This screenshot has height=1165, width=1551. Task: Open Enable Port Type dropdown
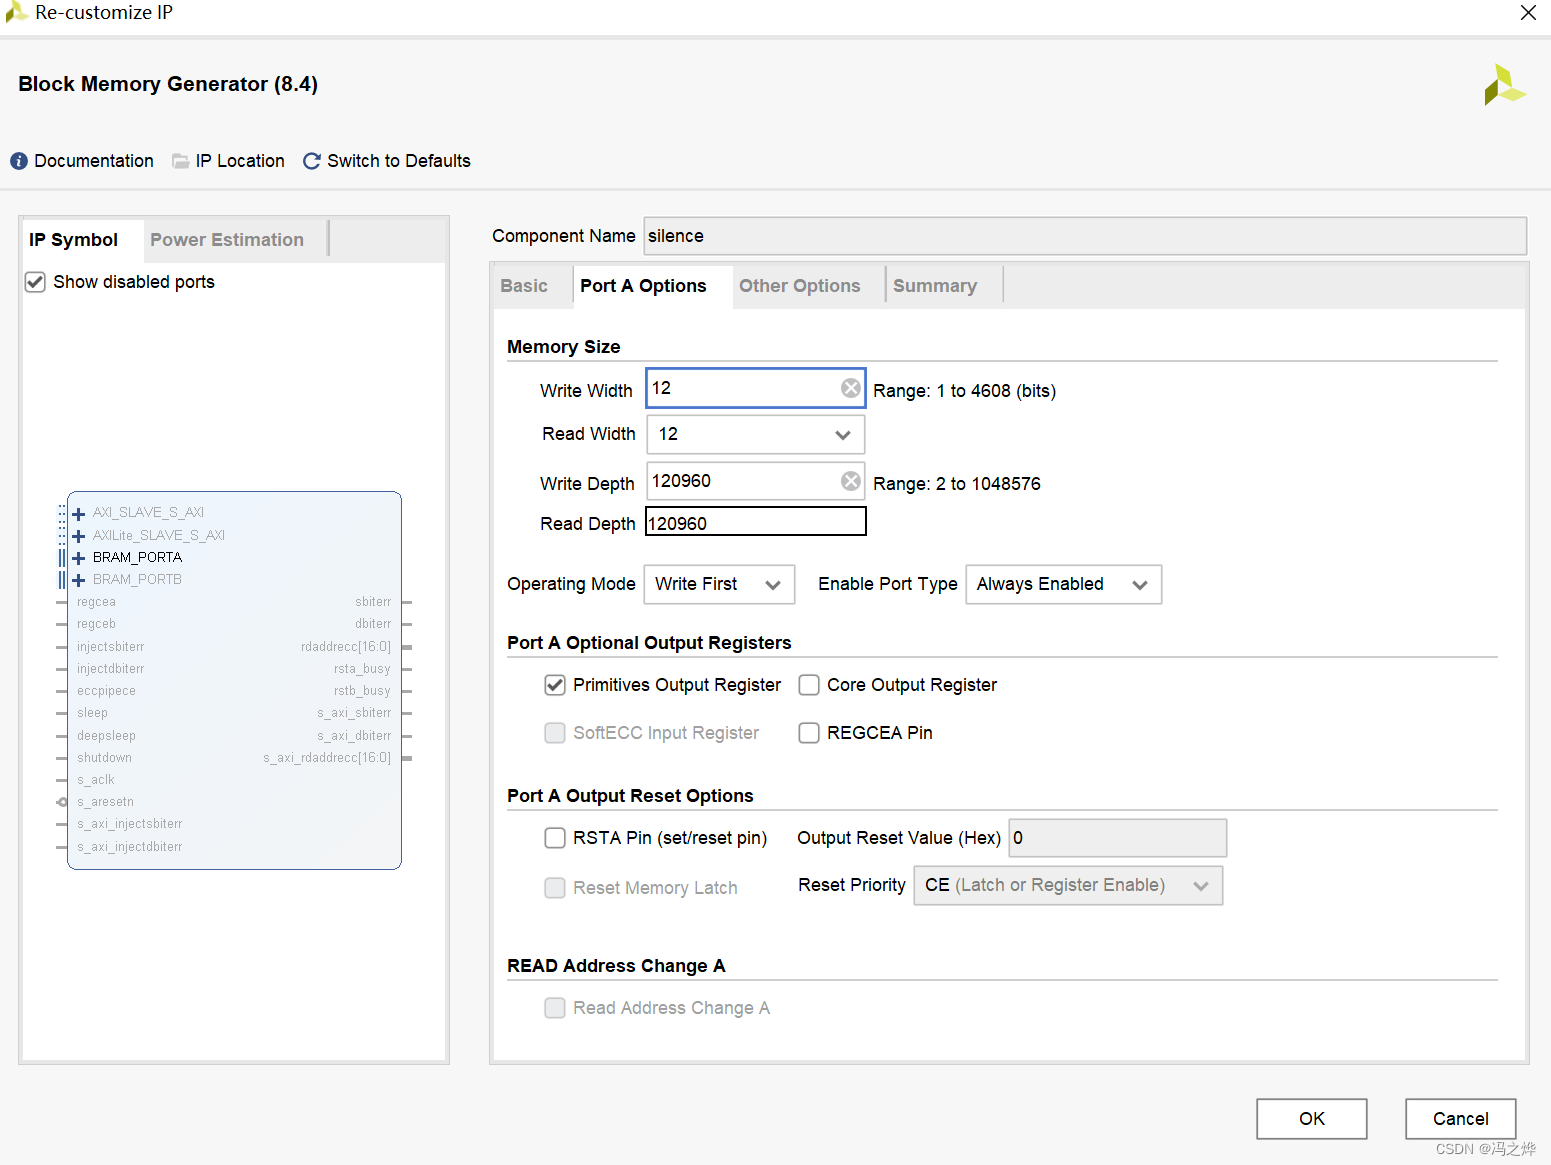pyautogui.click(x=1063, y=584)
